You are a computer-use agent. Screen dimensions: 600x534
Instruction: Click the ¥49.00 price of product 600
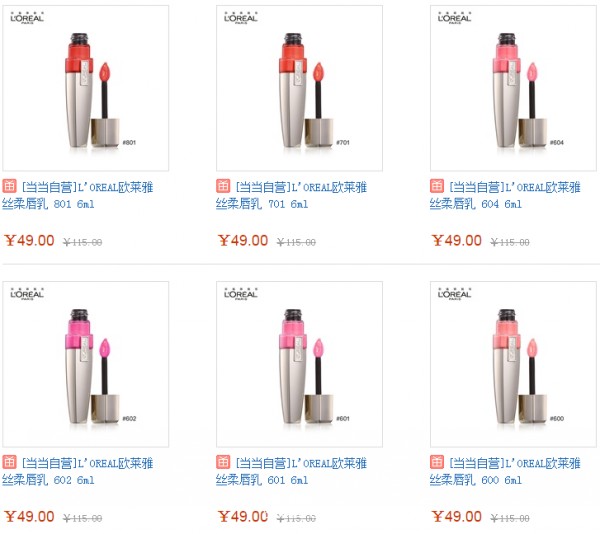[457, 516]
